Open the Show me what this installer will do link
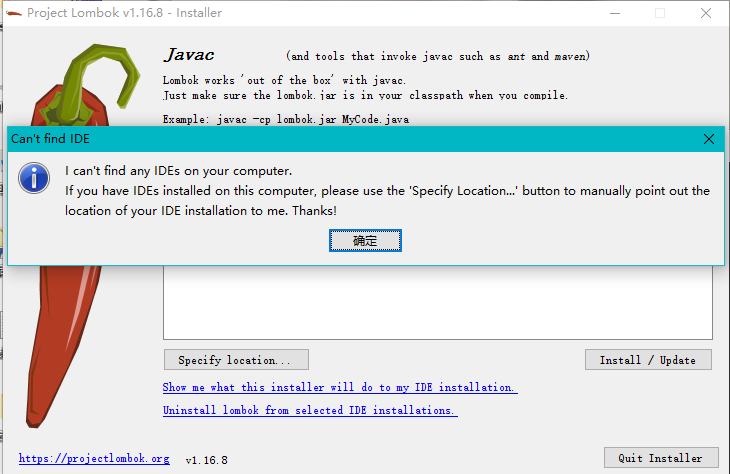The image size is (730, 474). click(340, 387)
